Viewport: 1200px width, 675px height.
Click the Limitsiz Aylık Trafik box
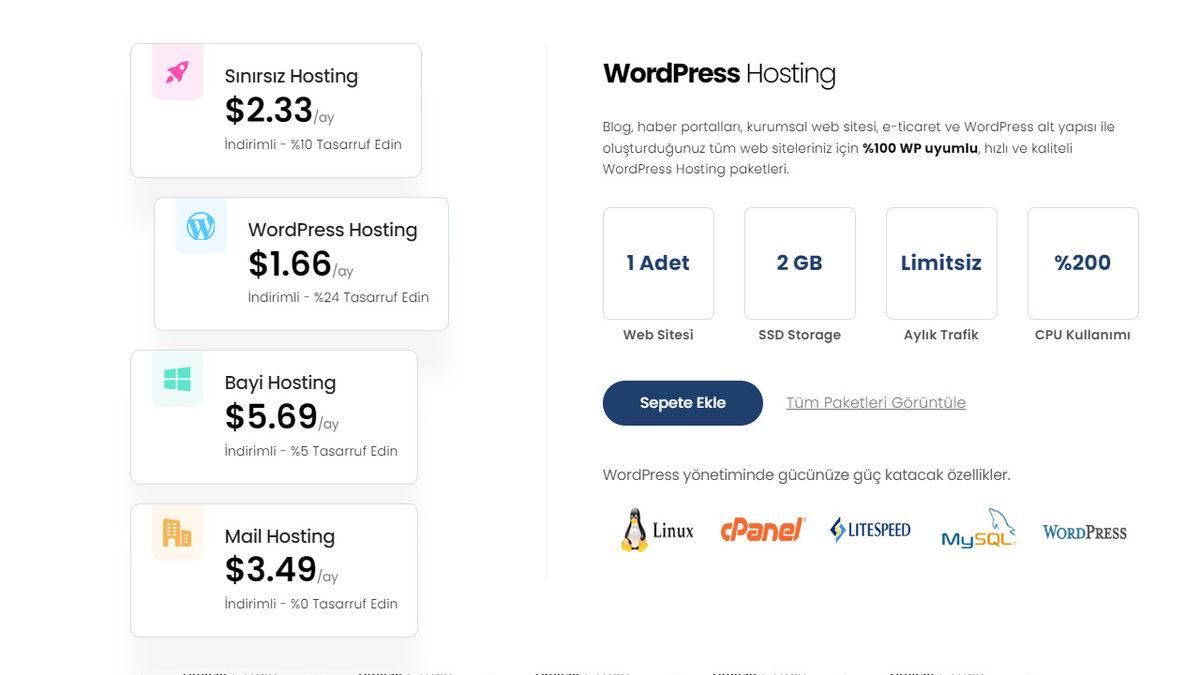[x=941, y=263]
